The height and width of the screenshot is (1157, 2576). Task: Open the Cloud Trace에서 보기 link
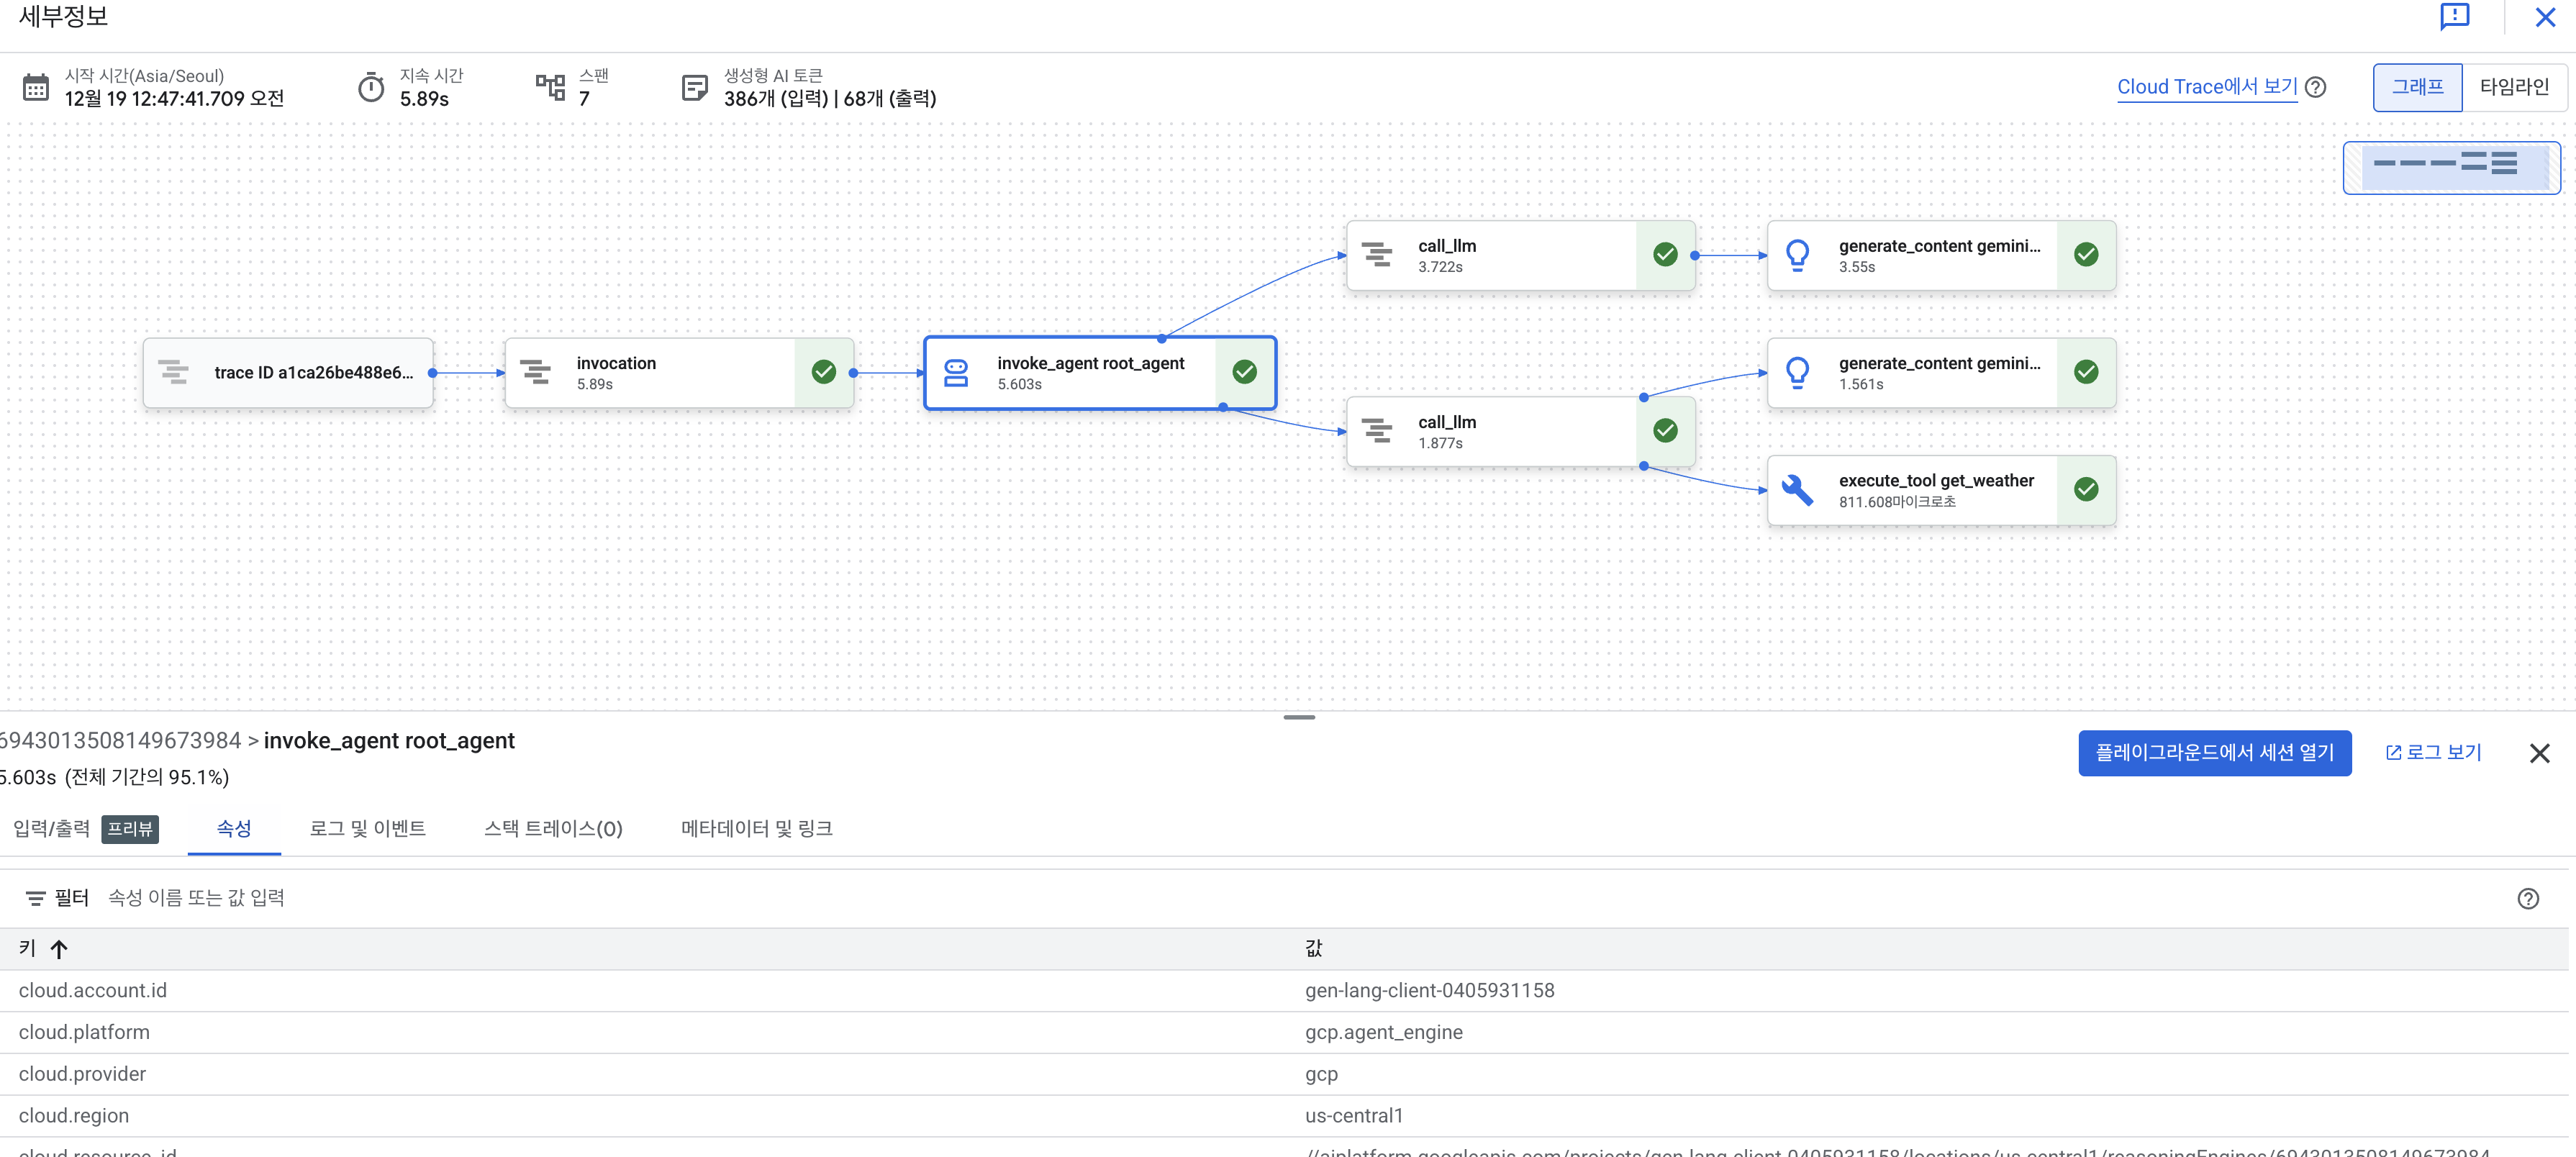2206,87
